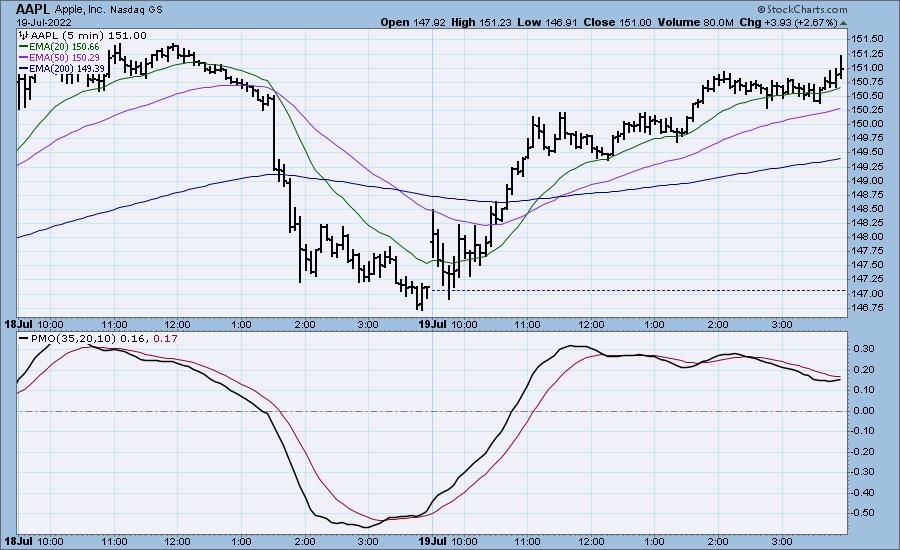Click the 'Low 146.91' value
This screenshot has height=550, width=900.
548,22
